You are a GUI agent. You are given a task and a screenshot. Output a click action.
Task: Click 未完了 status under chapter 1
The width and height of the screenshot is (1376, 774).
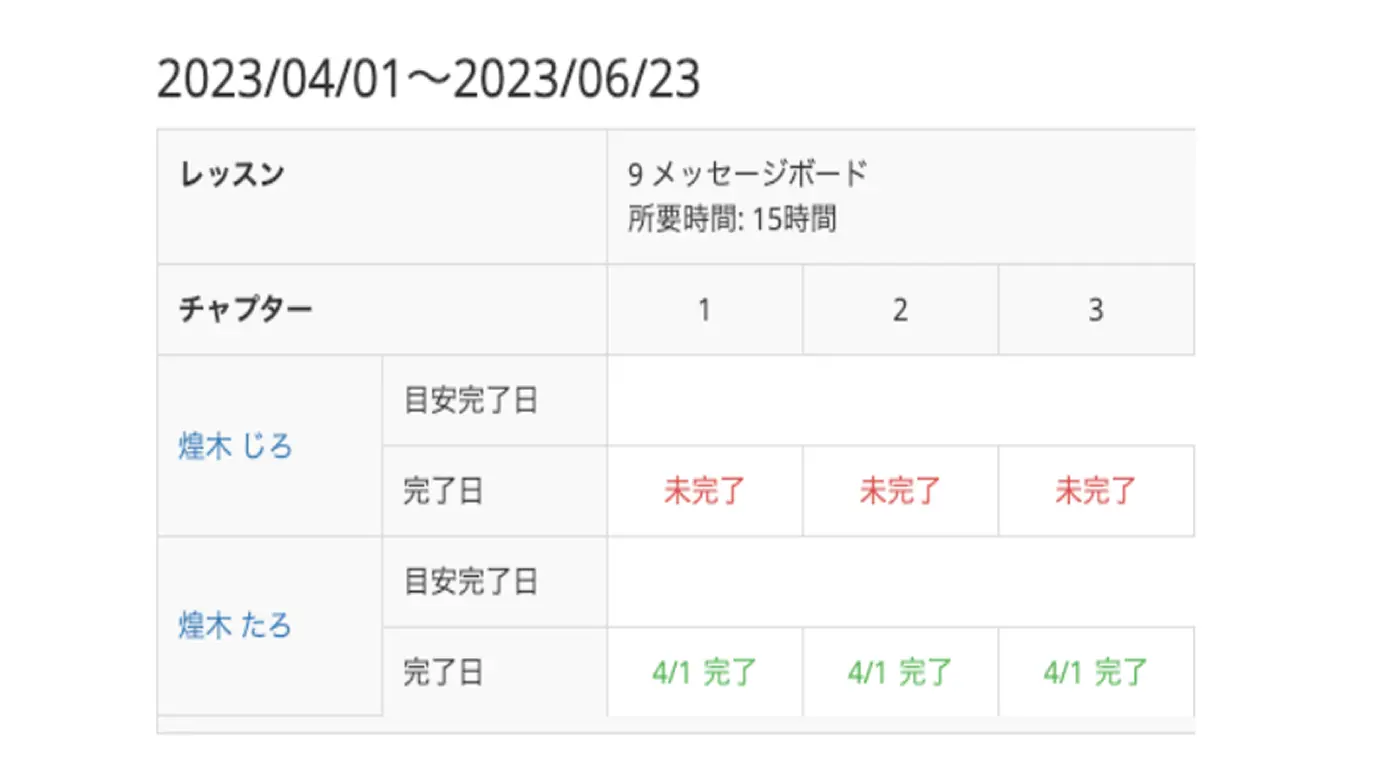(704, 491)
